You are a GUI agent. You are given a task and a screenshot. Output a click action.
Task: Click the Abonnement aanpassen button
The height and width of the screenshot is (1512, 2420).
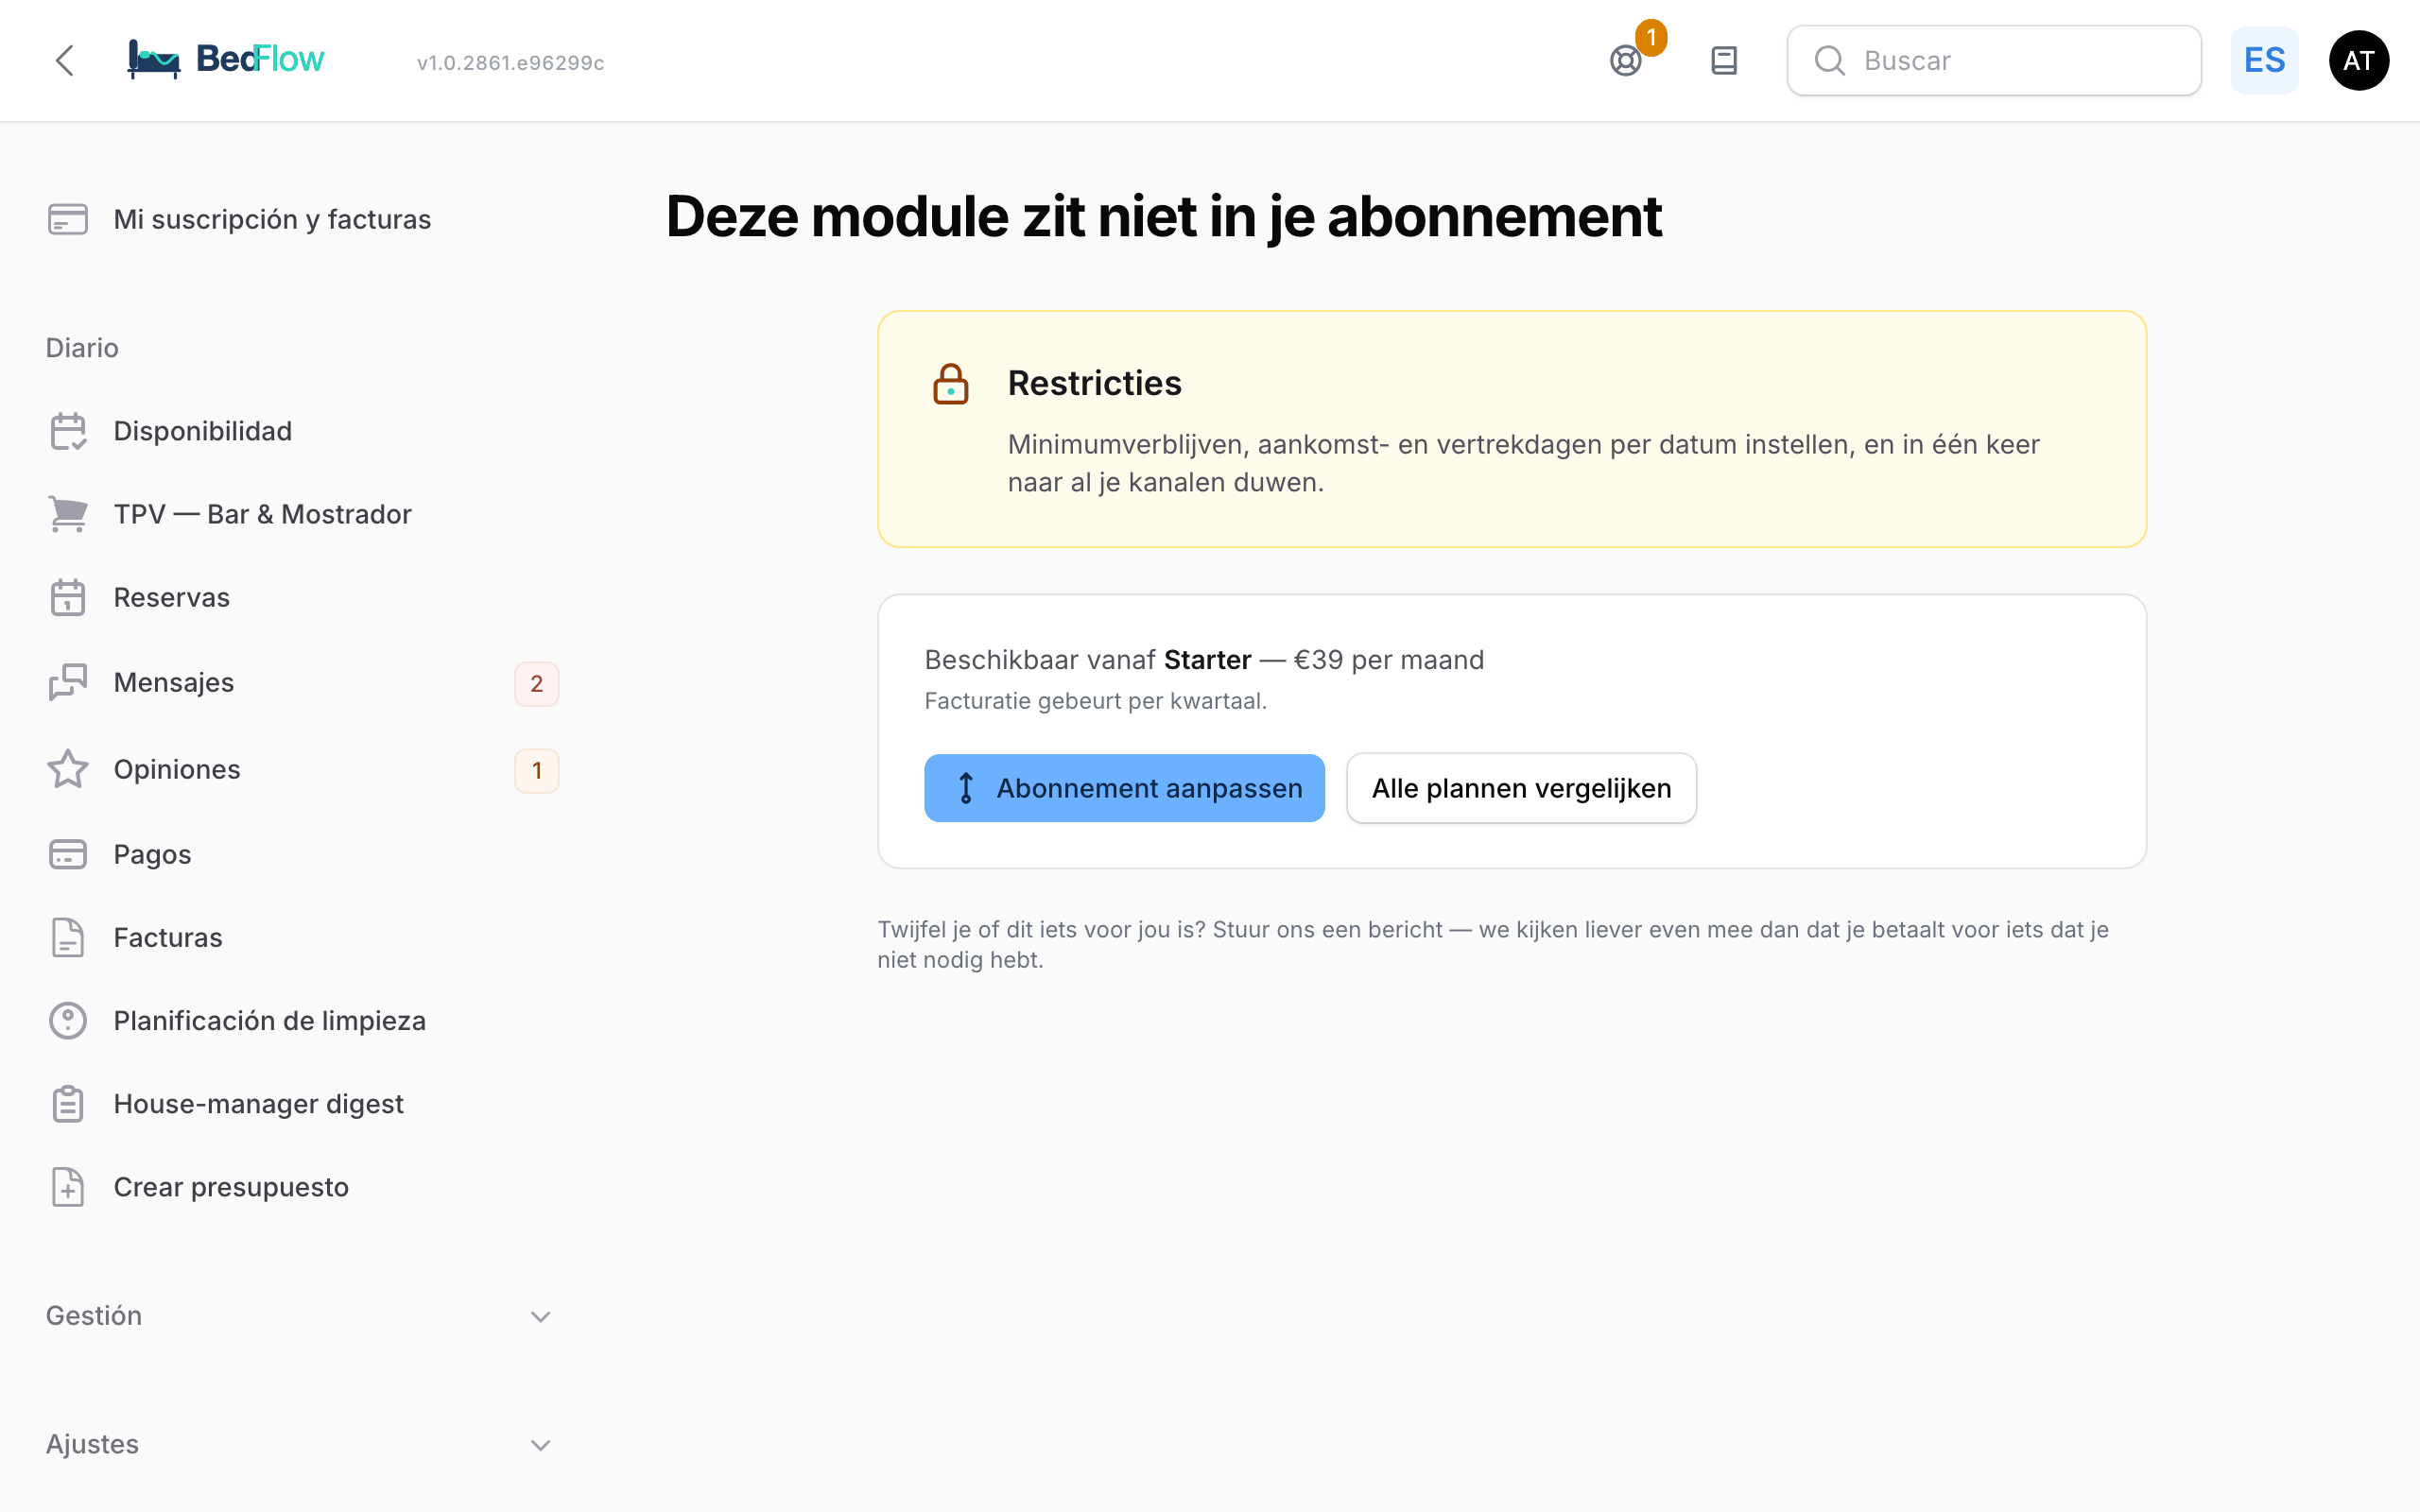tap(1124, 788)
